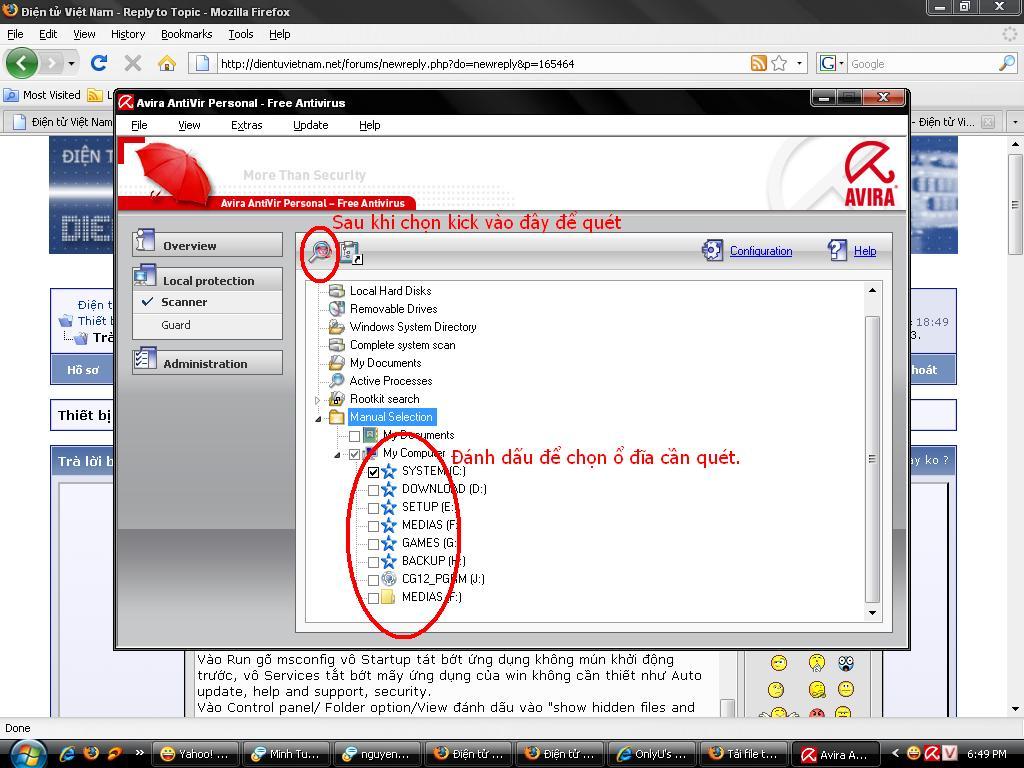The height and width of the screenshot is (768, 1024).
Task: Expand hidden system tray icons arrow
Action: point(895,754)
